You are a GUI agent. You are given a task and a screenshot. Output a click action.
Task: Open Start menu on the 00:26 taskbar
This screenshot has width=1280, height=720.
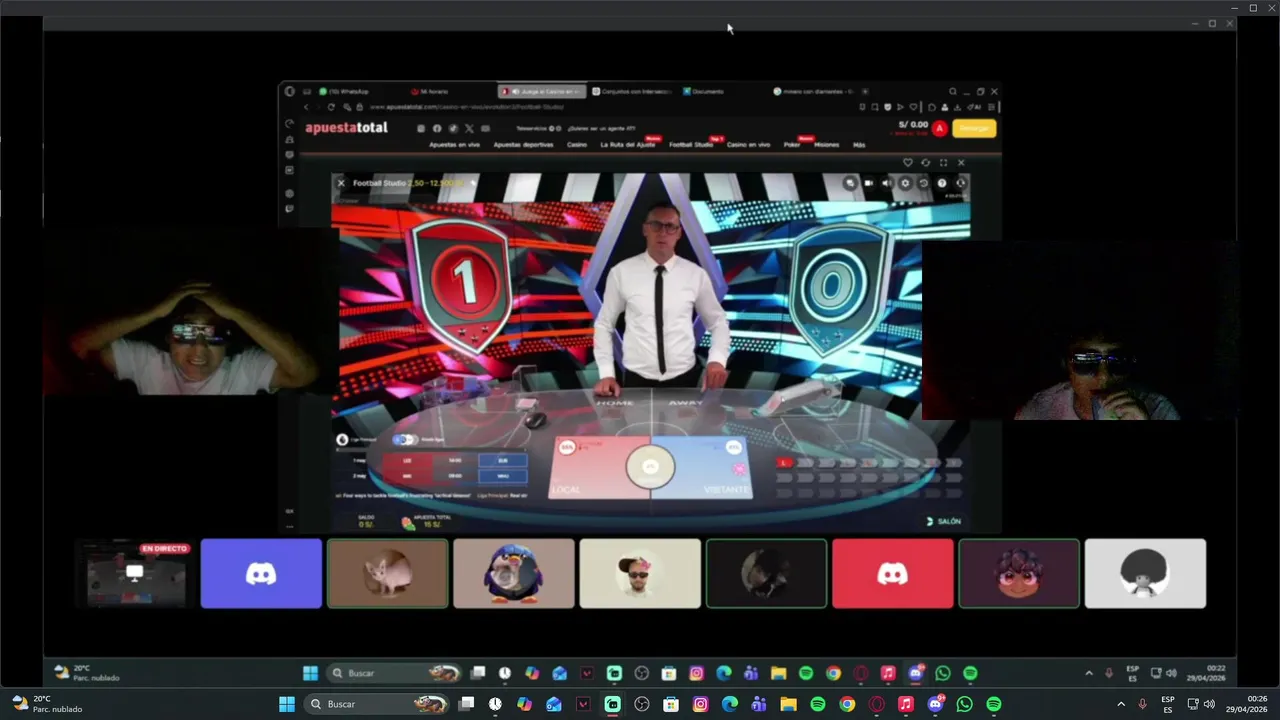(x=287, y=704)
